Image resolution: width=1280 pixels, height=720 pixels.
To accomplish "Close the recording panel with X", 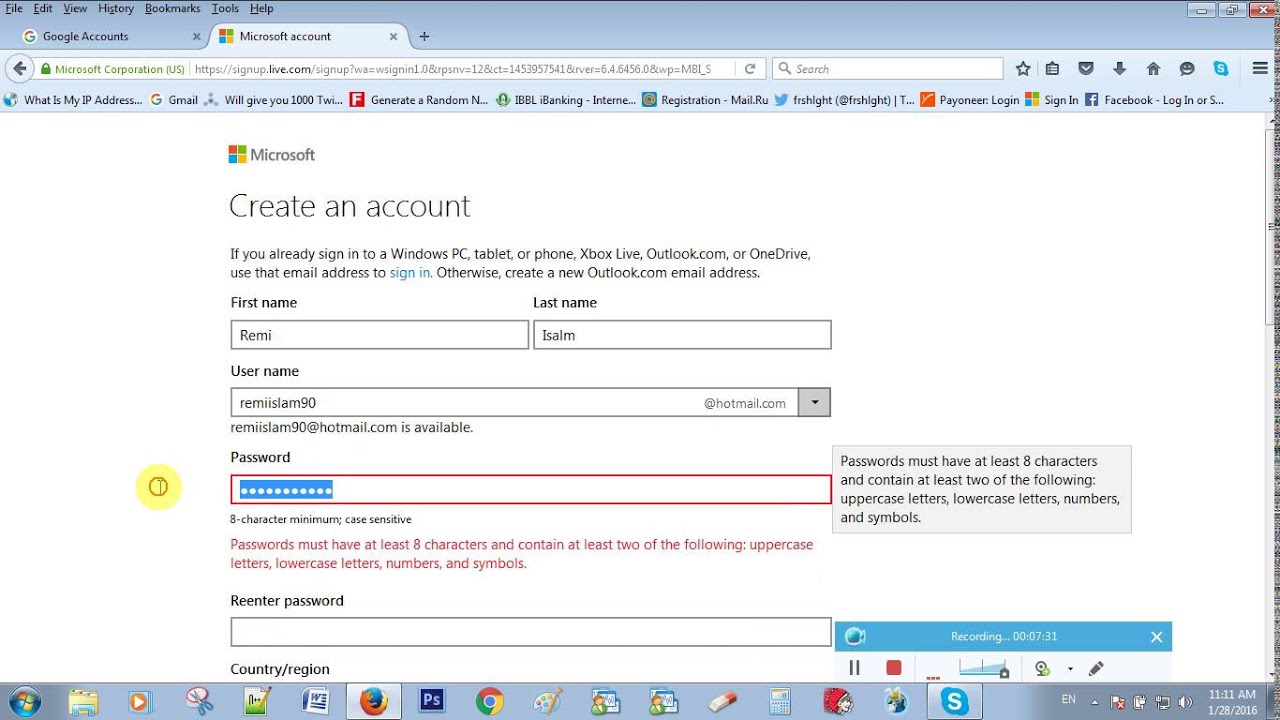I will (1156, 637).
